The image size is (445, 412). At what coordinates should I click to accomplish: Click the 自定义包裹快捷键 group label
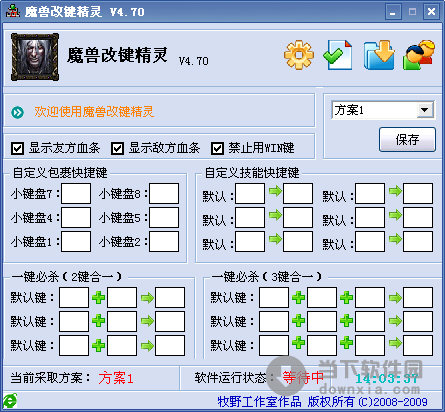coord(60,173)
